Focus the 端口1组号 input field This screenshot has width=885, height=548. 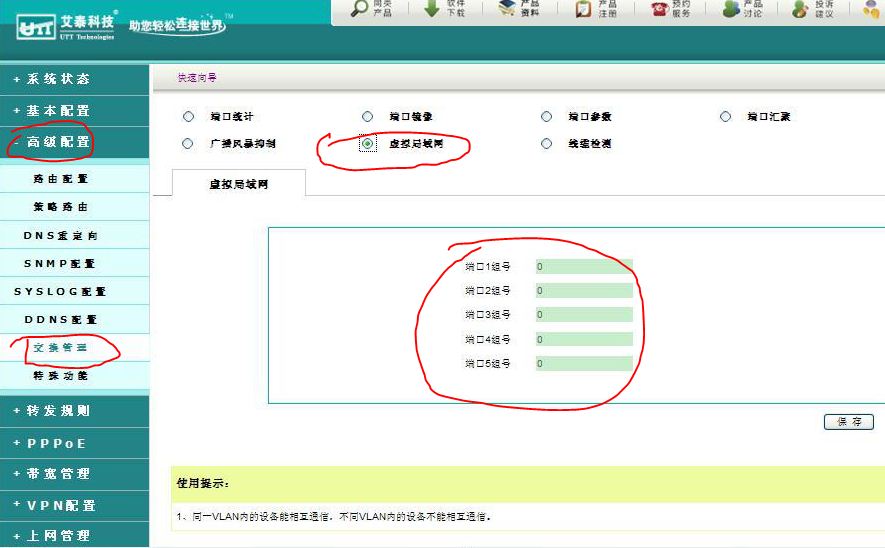[584, 266]
